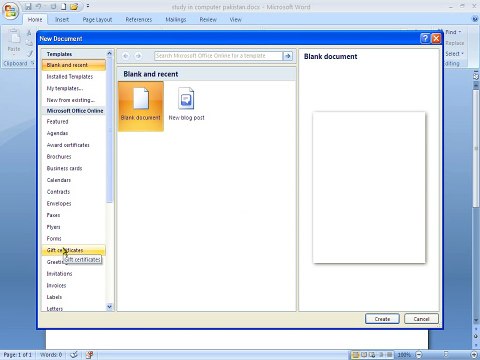480x360 pixels.
Task: Select Blank and recent category
Action: tap(74, 65)
